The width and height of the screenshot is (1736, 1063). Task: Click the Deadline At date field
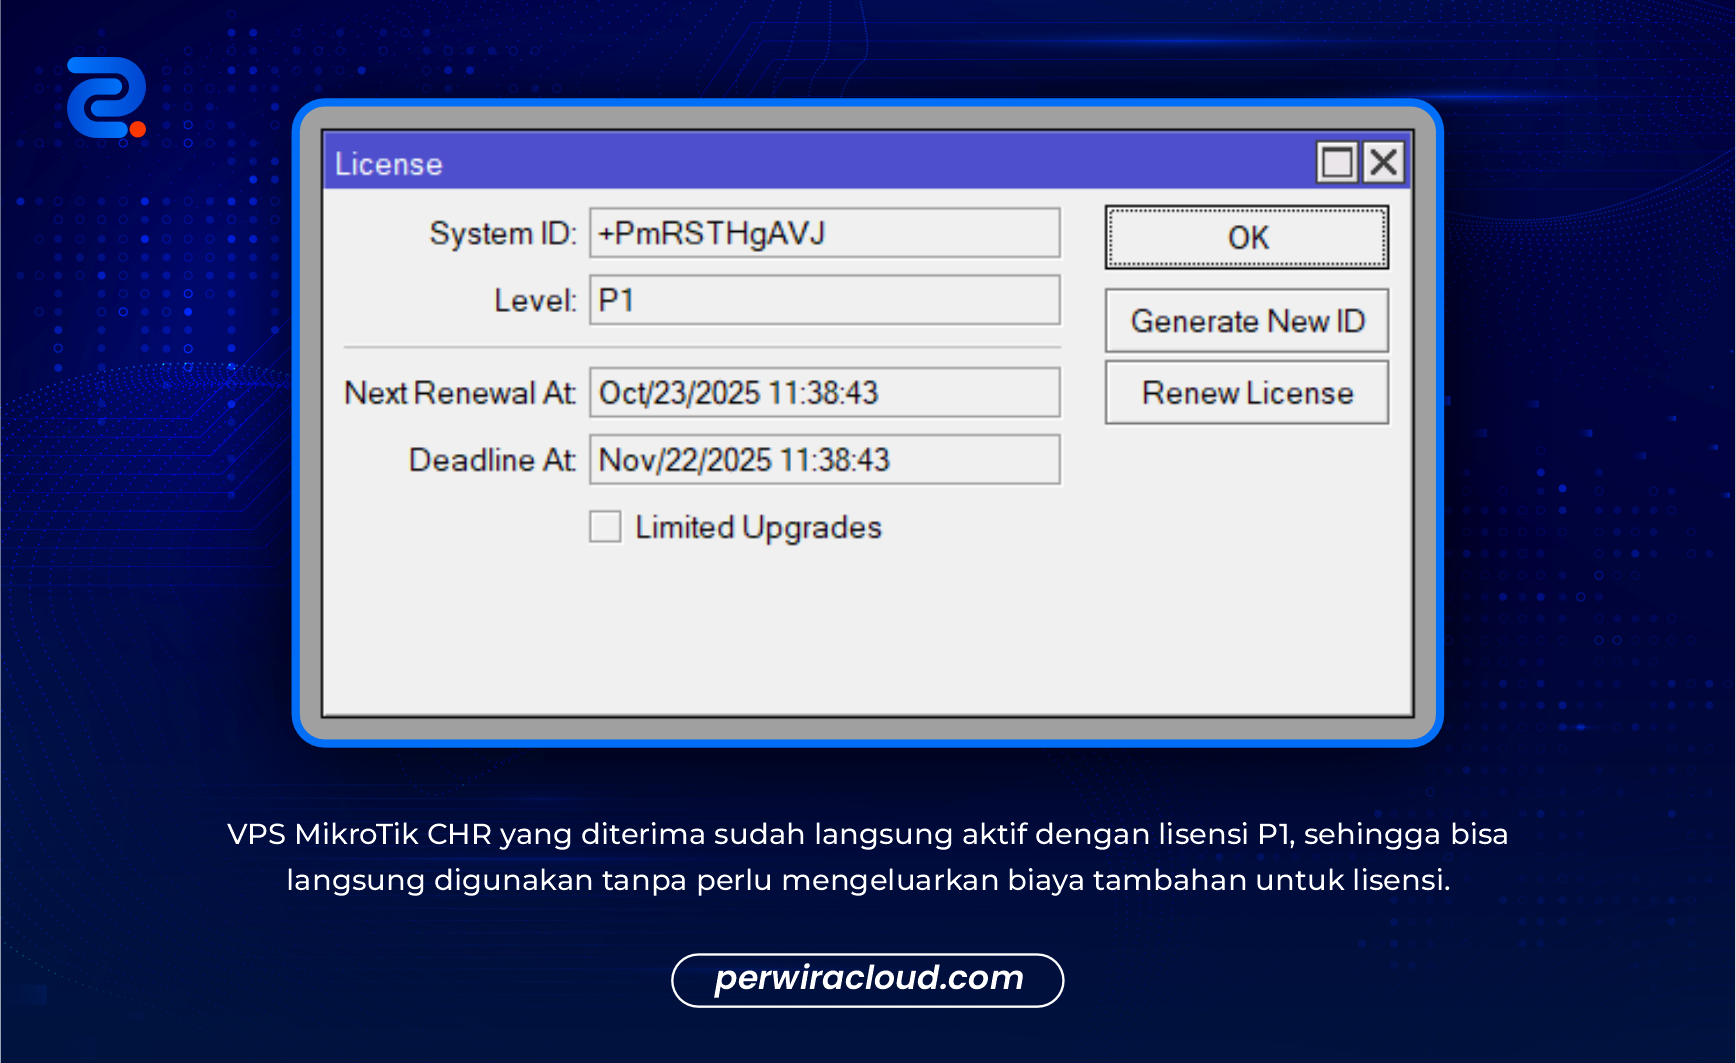[x=824, y=459]
